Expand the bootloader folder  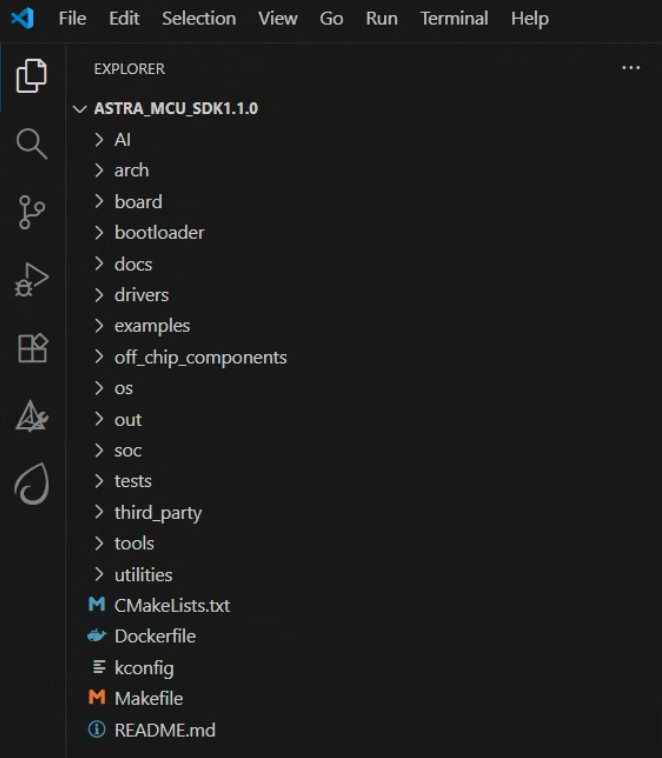(x=159, y=232)
